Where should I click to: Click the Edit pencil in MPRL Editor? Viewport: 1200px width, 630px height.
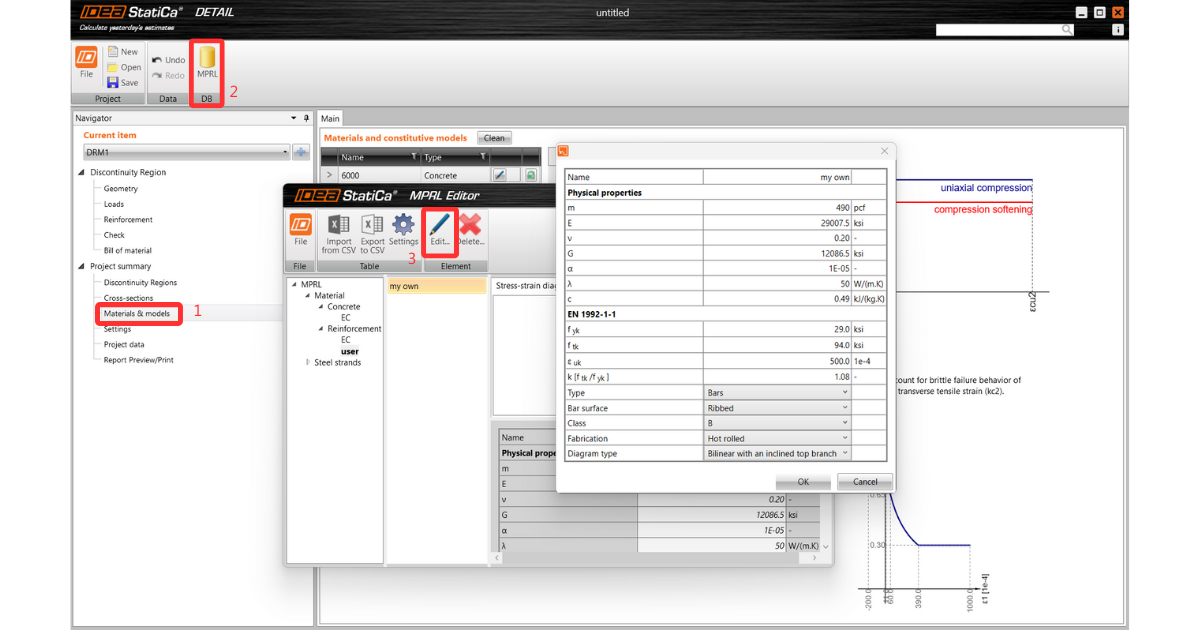440,230
